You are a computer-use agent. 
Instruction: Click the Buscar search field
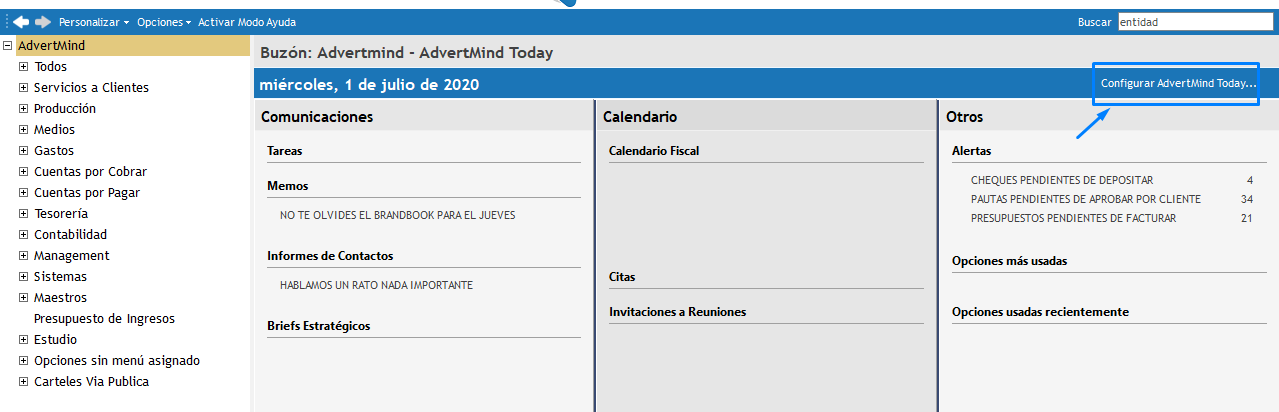pyautogui.click(x=1194, y=21)
